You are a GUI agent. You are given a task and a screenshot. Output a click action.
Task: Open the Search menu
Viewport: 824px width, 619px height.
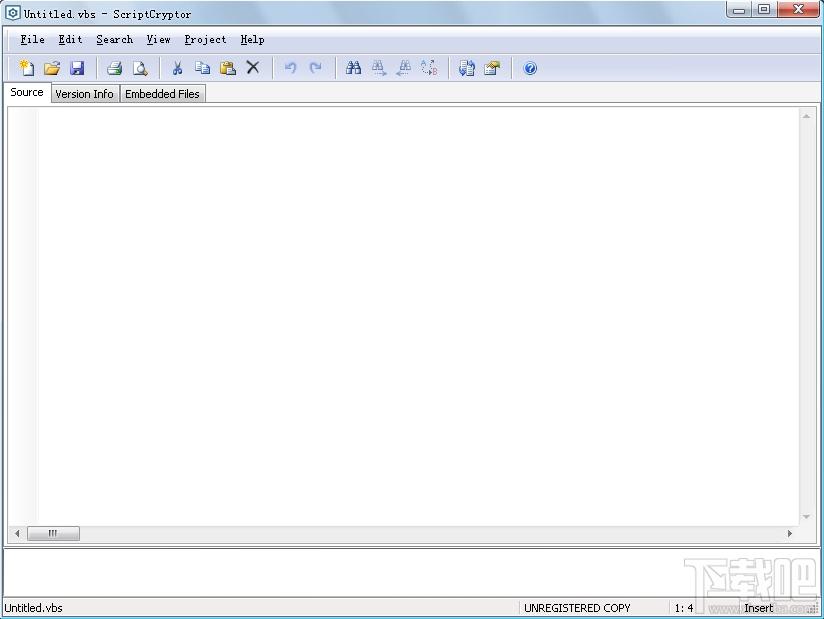114,40
